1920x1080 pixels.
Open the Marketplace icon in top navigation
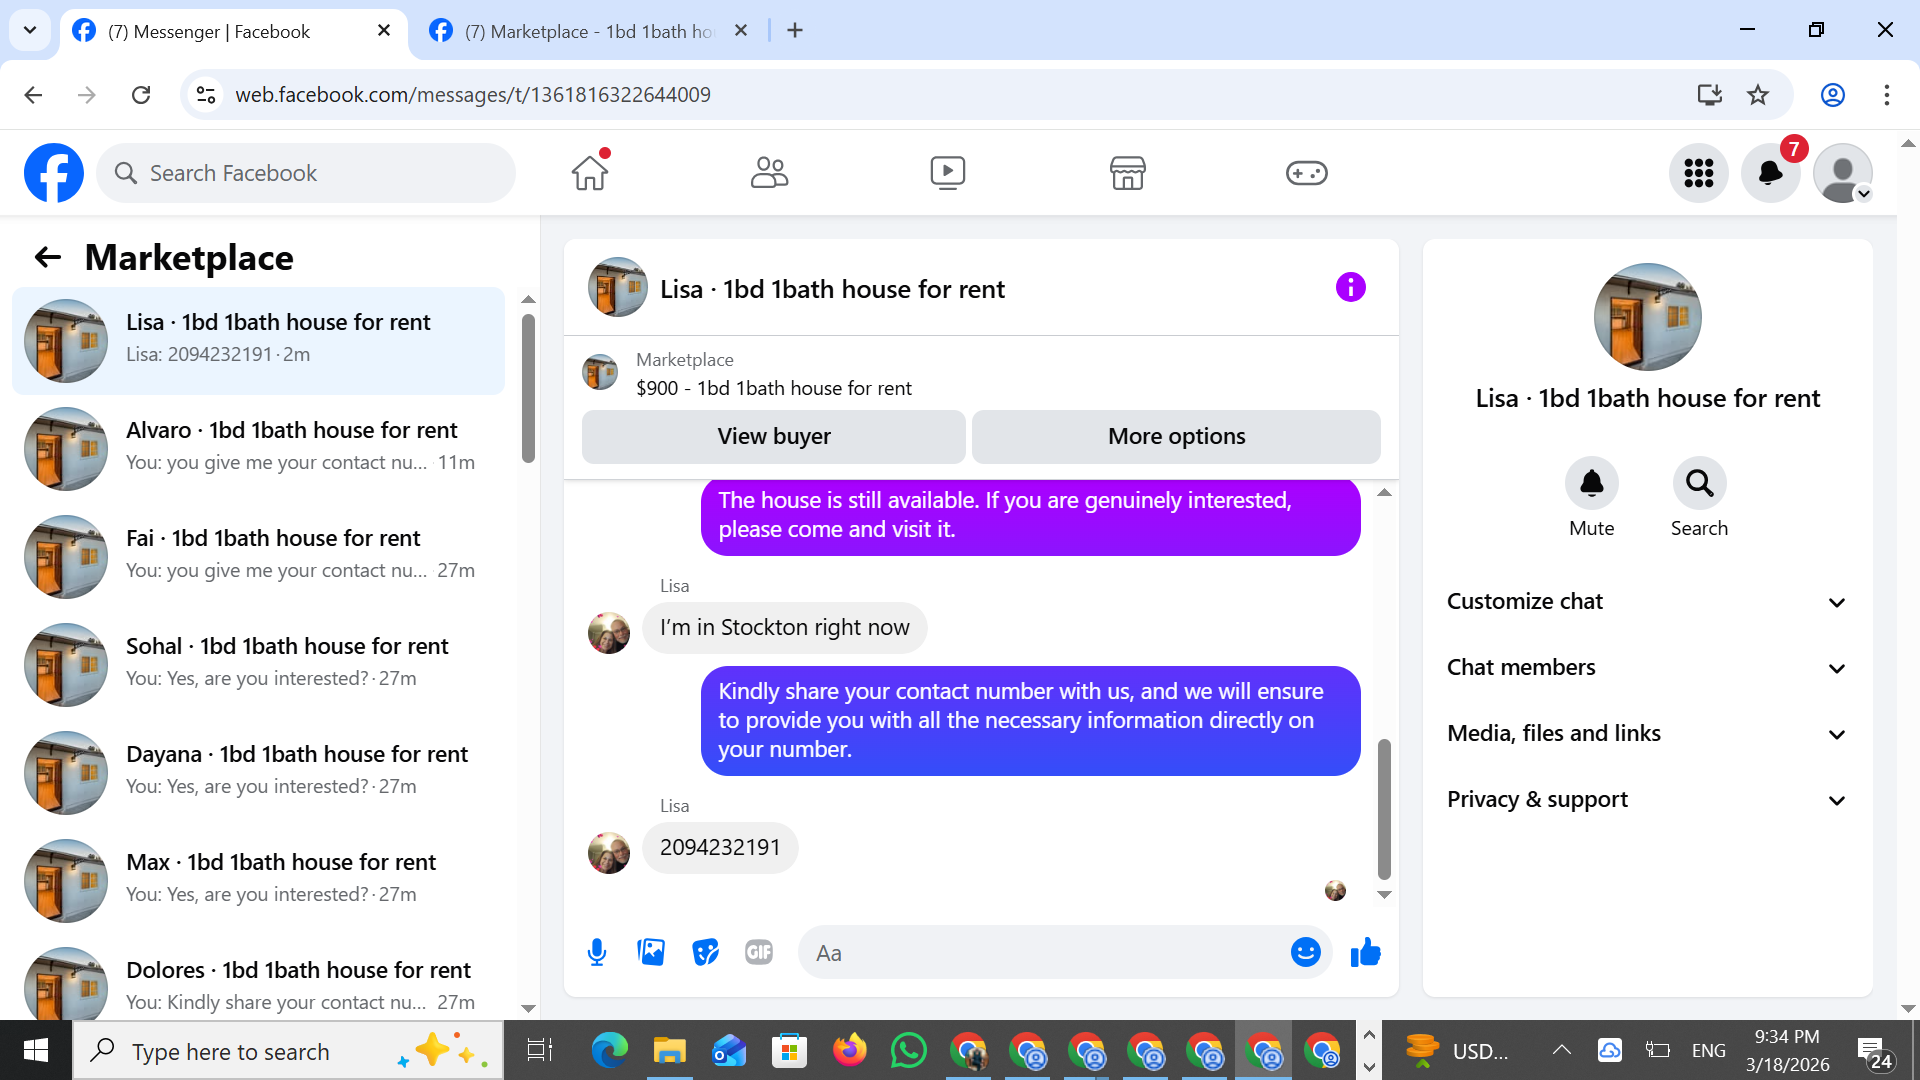(1127, 173)
